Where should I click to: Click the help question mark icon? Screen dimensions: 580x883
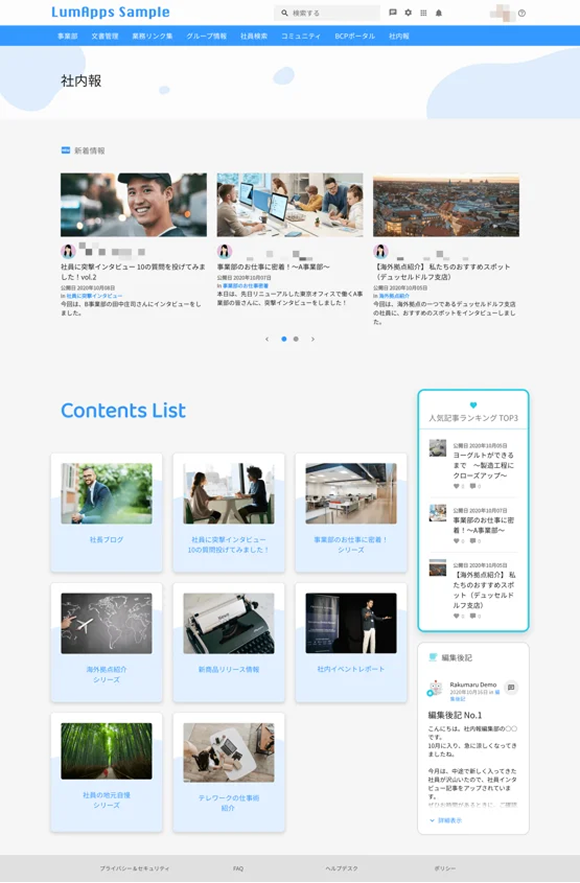click(522, 13)
